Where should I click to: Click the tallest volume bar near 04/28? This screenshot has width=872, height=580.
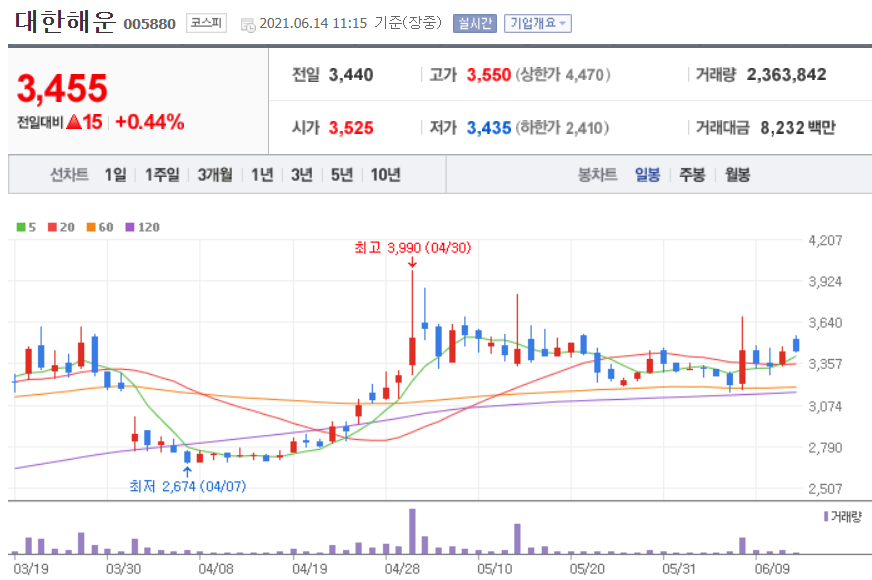412,531
